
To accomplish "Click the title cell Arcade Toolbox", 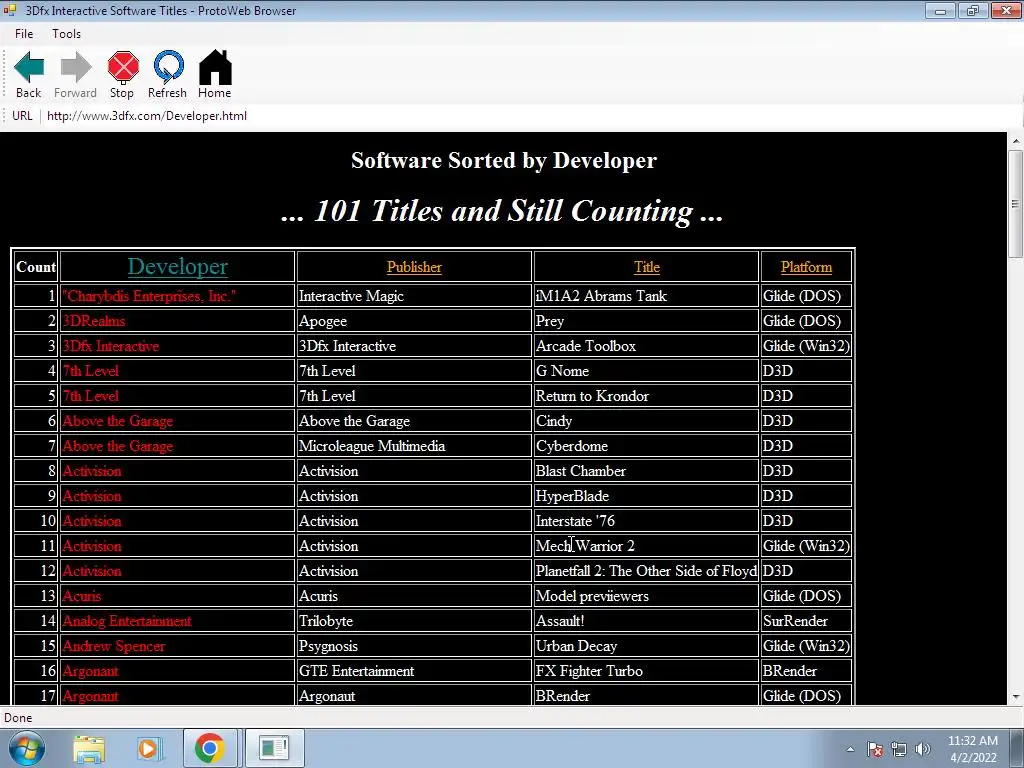I will click(646, 346).
